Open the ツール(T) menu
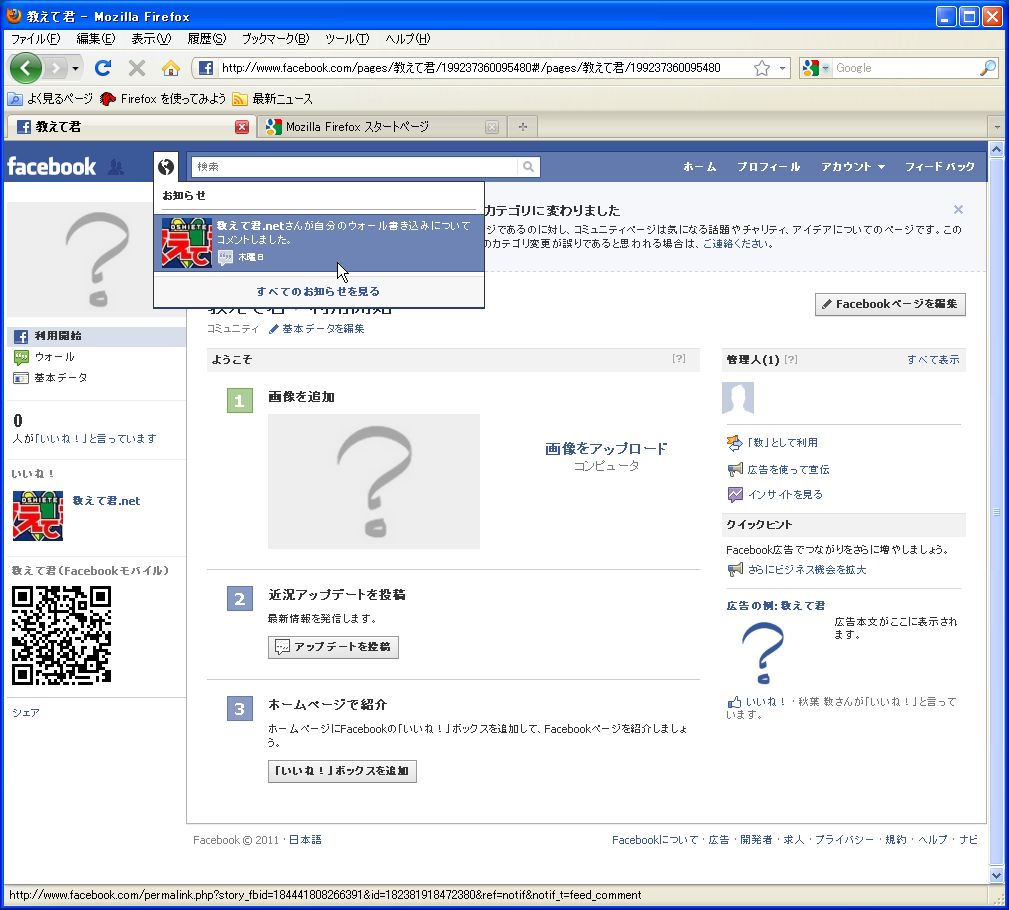 pyautogui.click(x=347, y=39)
